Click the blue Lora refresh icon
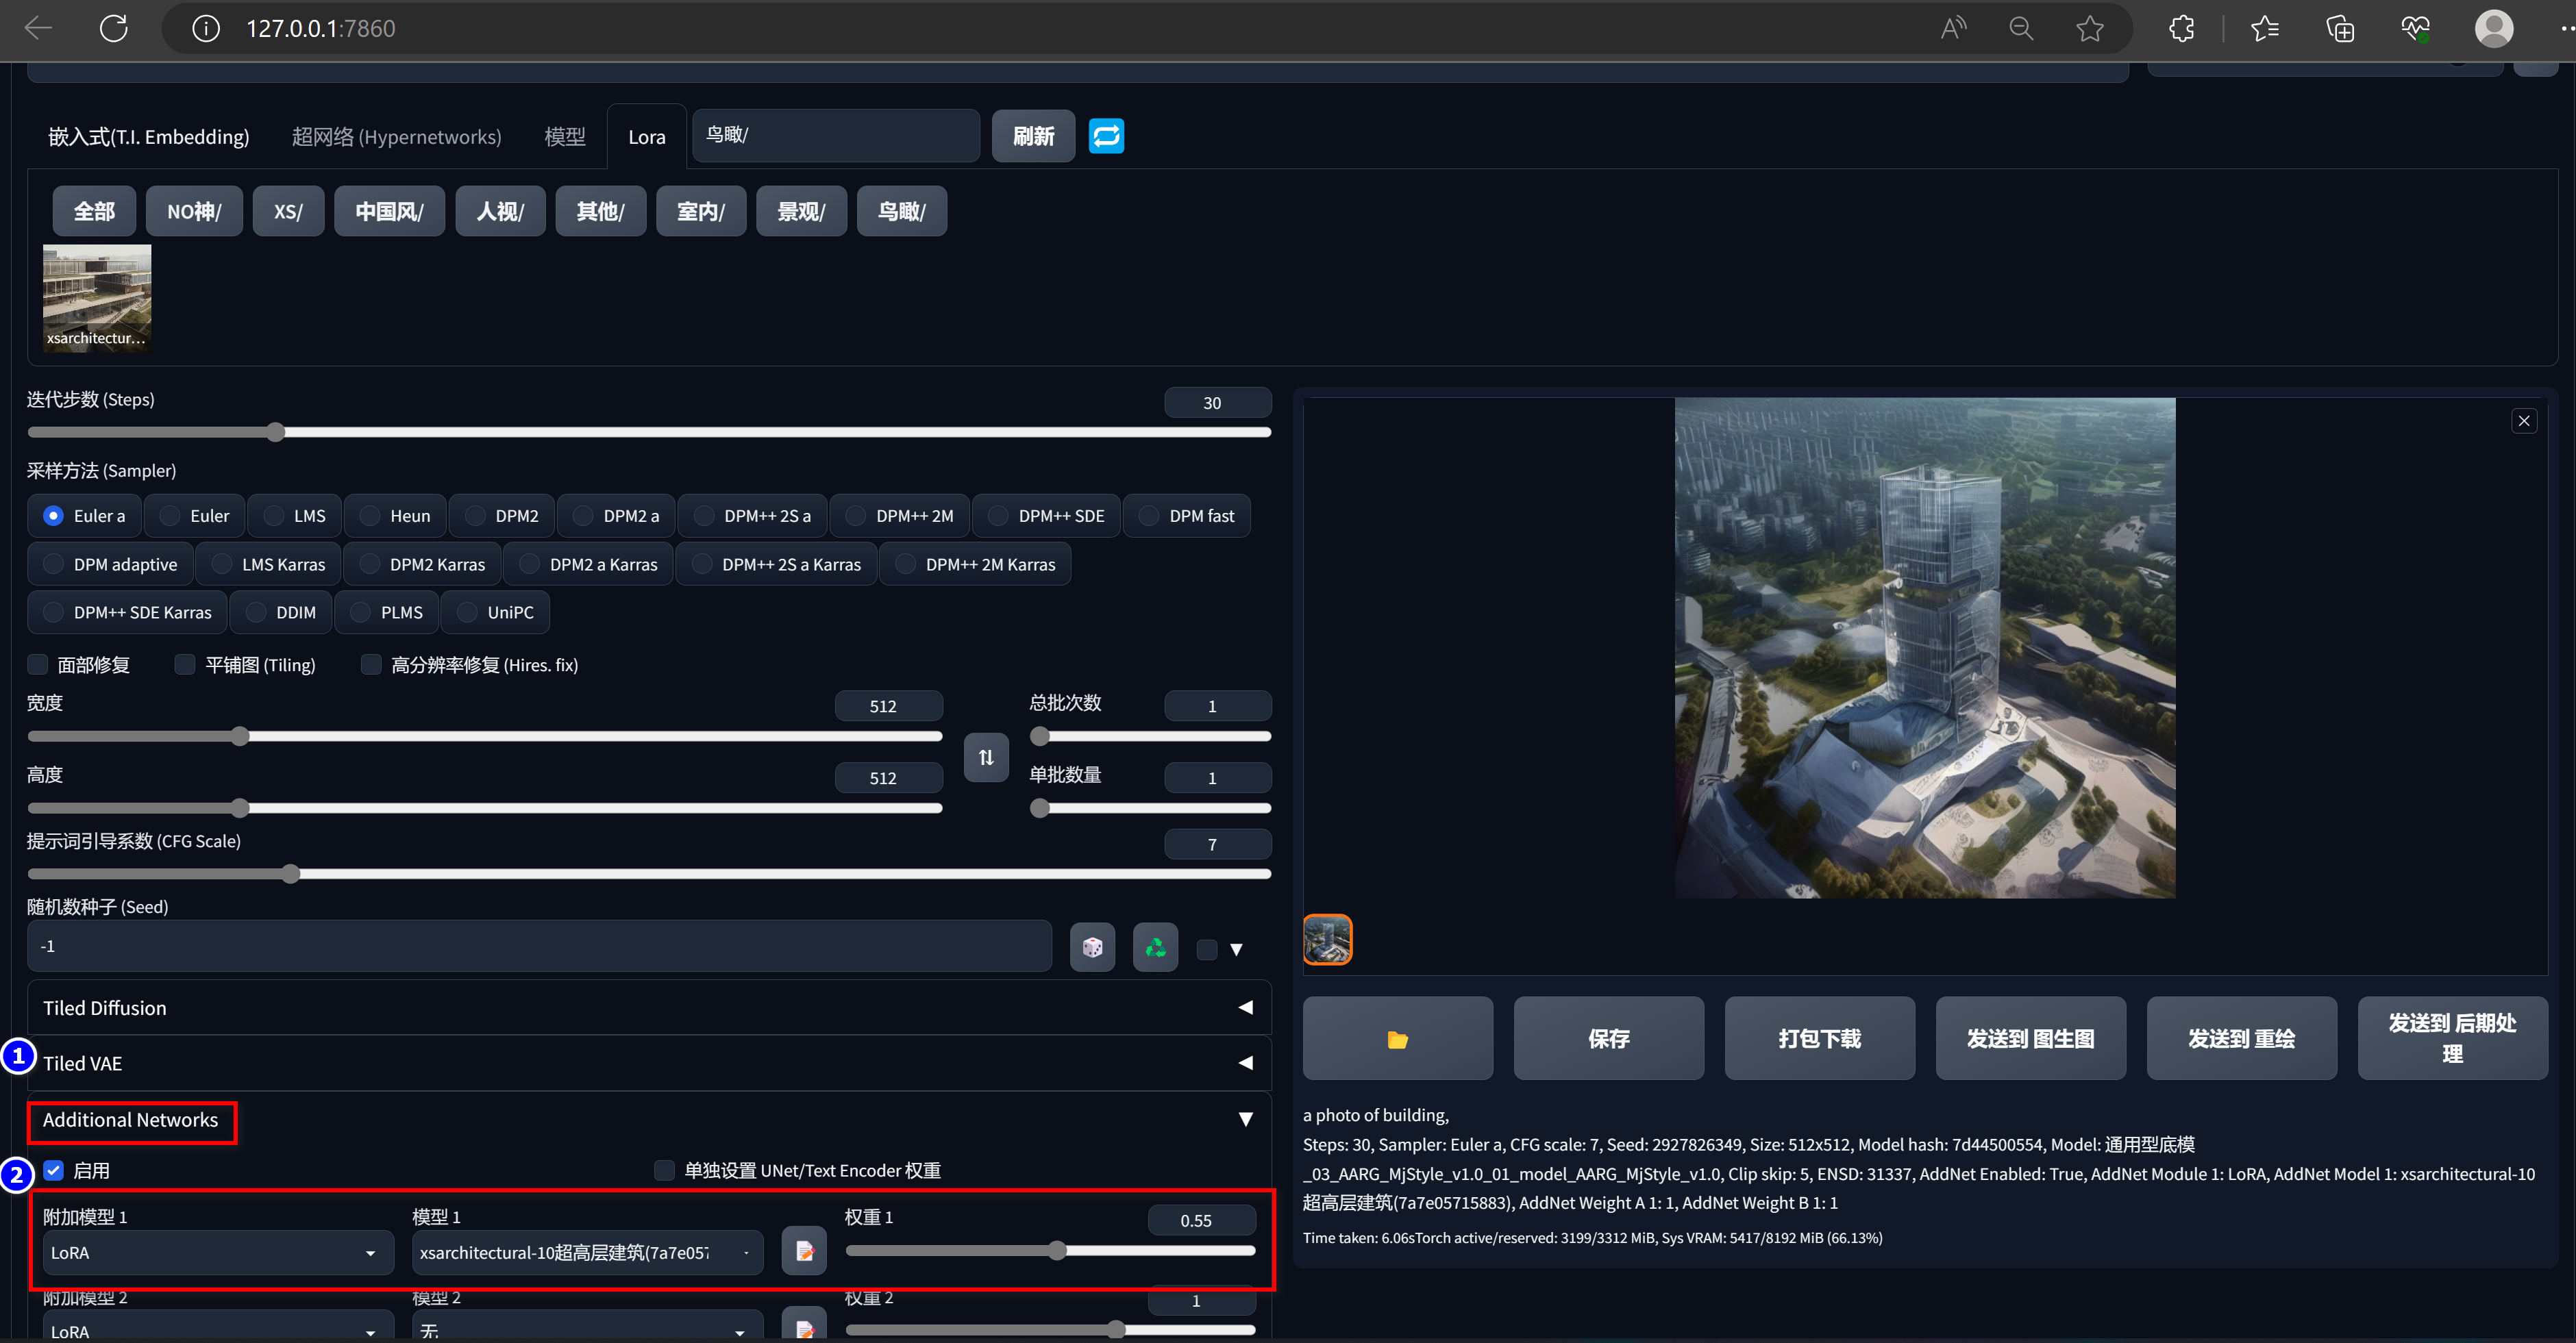The image size is (2576, 1343). (1106, 136)
